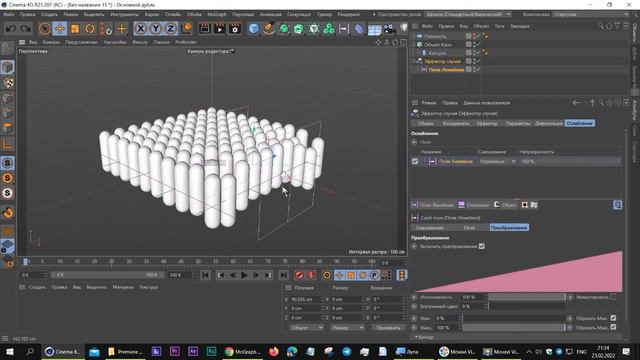Click the Field (linear) toolbar icon

pos(344,29)
